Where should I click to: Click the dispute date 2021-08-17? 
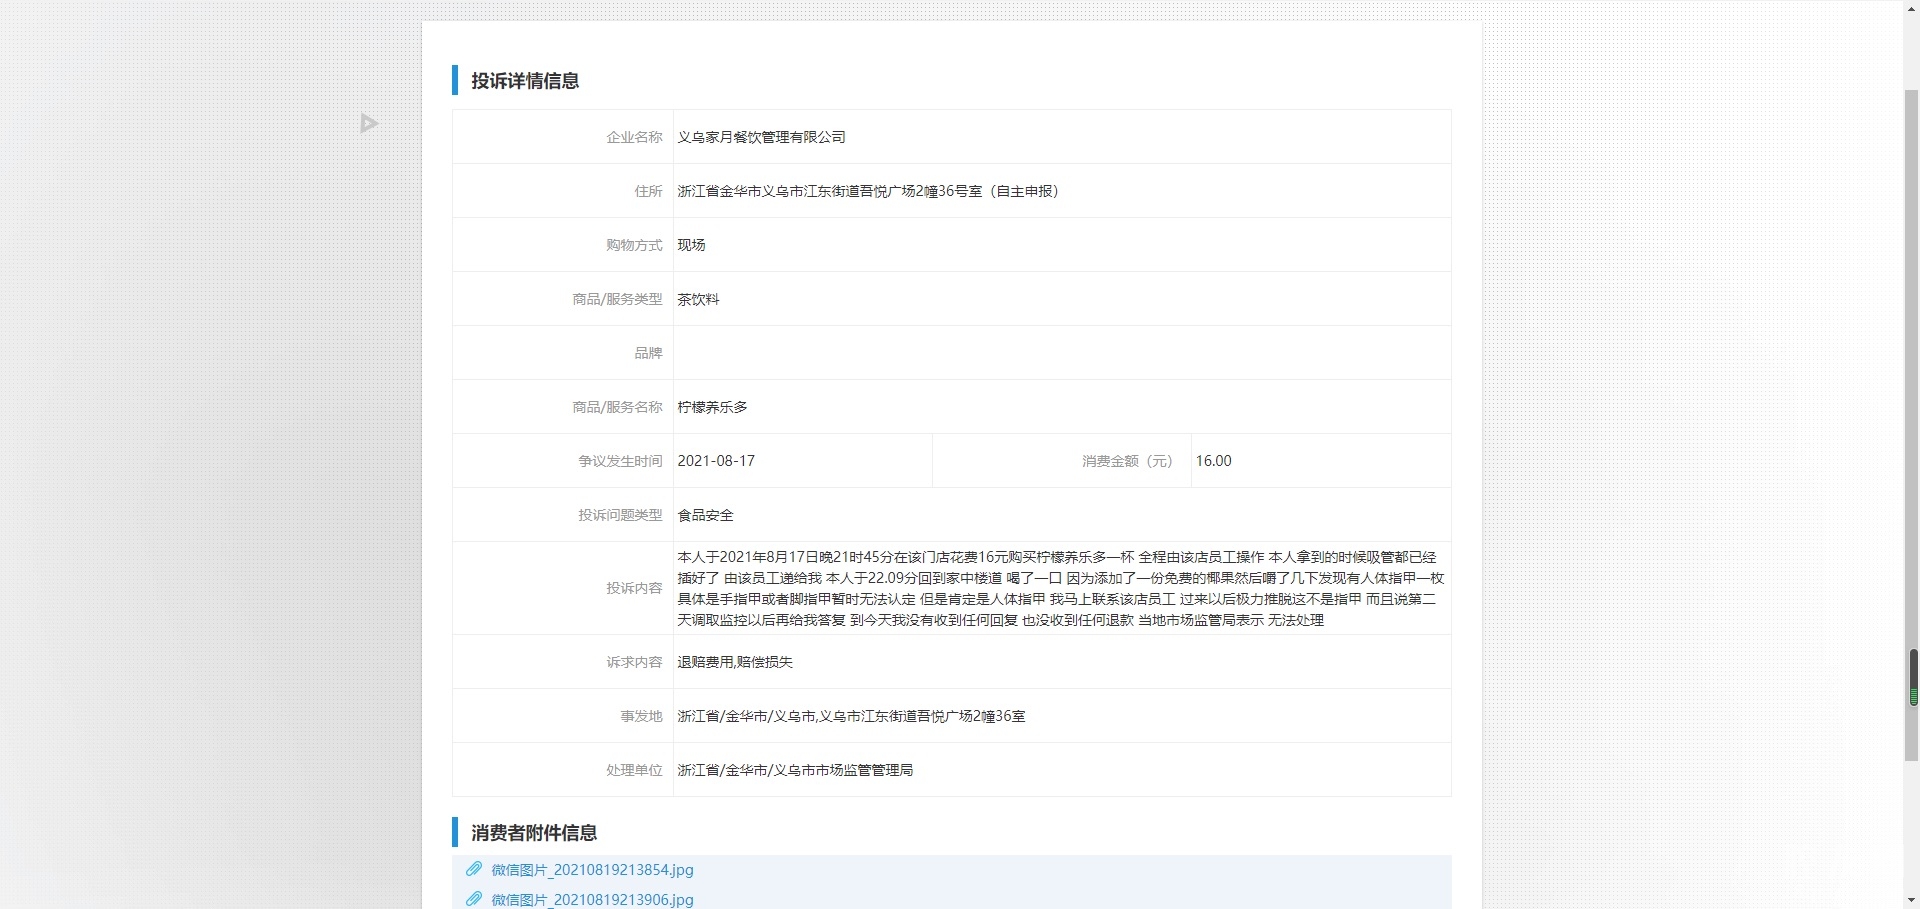pyautogui.click(x=716, y=461)
